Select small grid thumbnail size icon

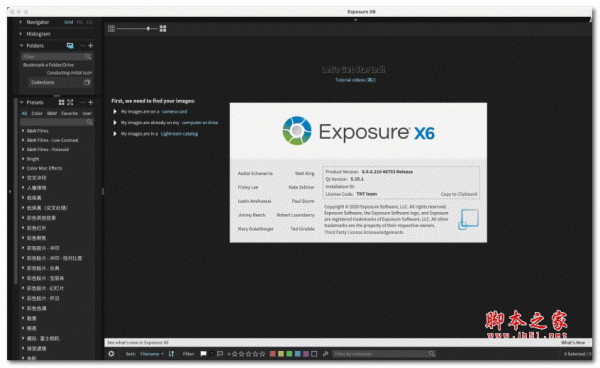coord(111,28)
